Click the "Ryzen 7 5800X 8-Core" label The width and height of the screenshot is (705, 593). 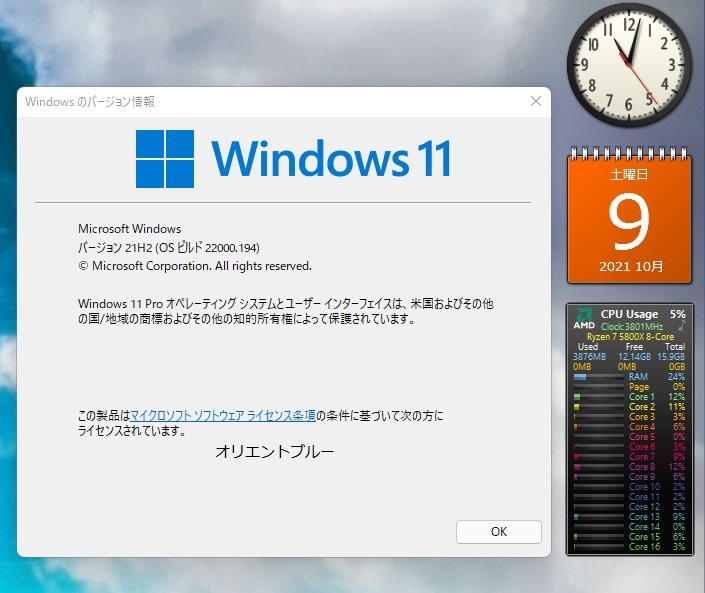(x=630, y=337)
